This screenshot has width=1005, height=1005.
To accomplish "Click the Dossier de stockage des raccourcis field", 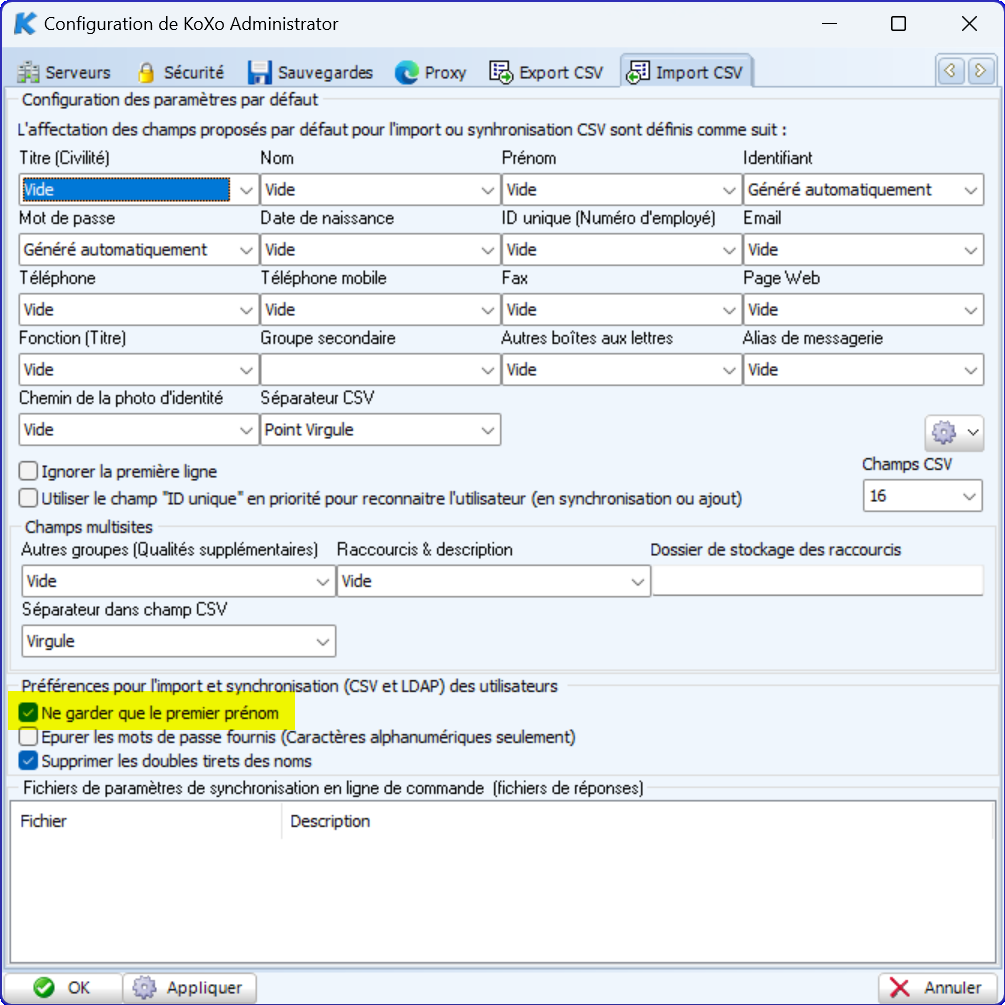I will (x=817, y=581).
